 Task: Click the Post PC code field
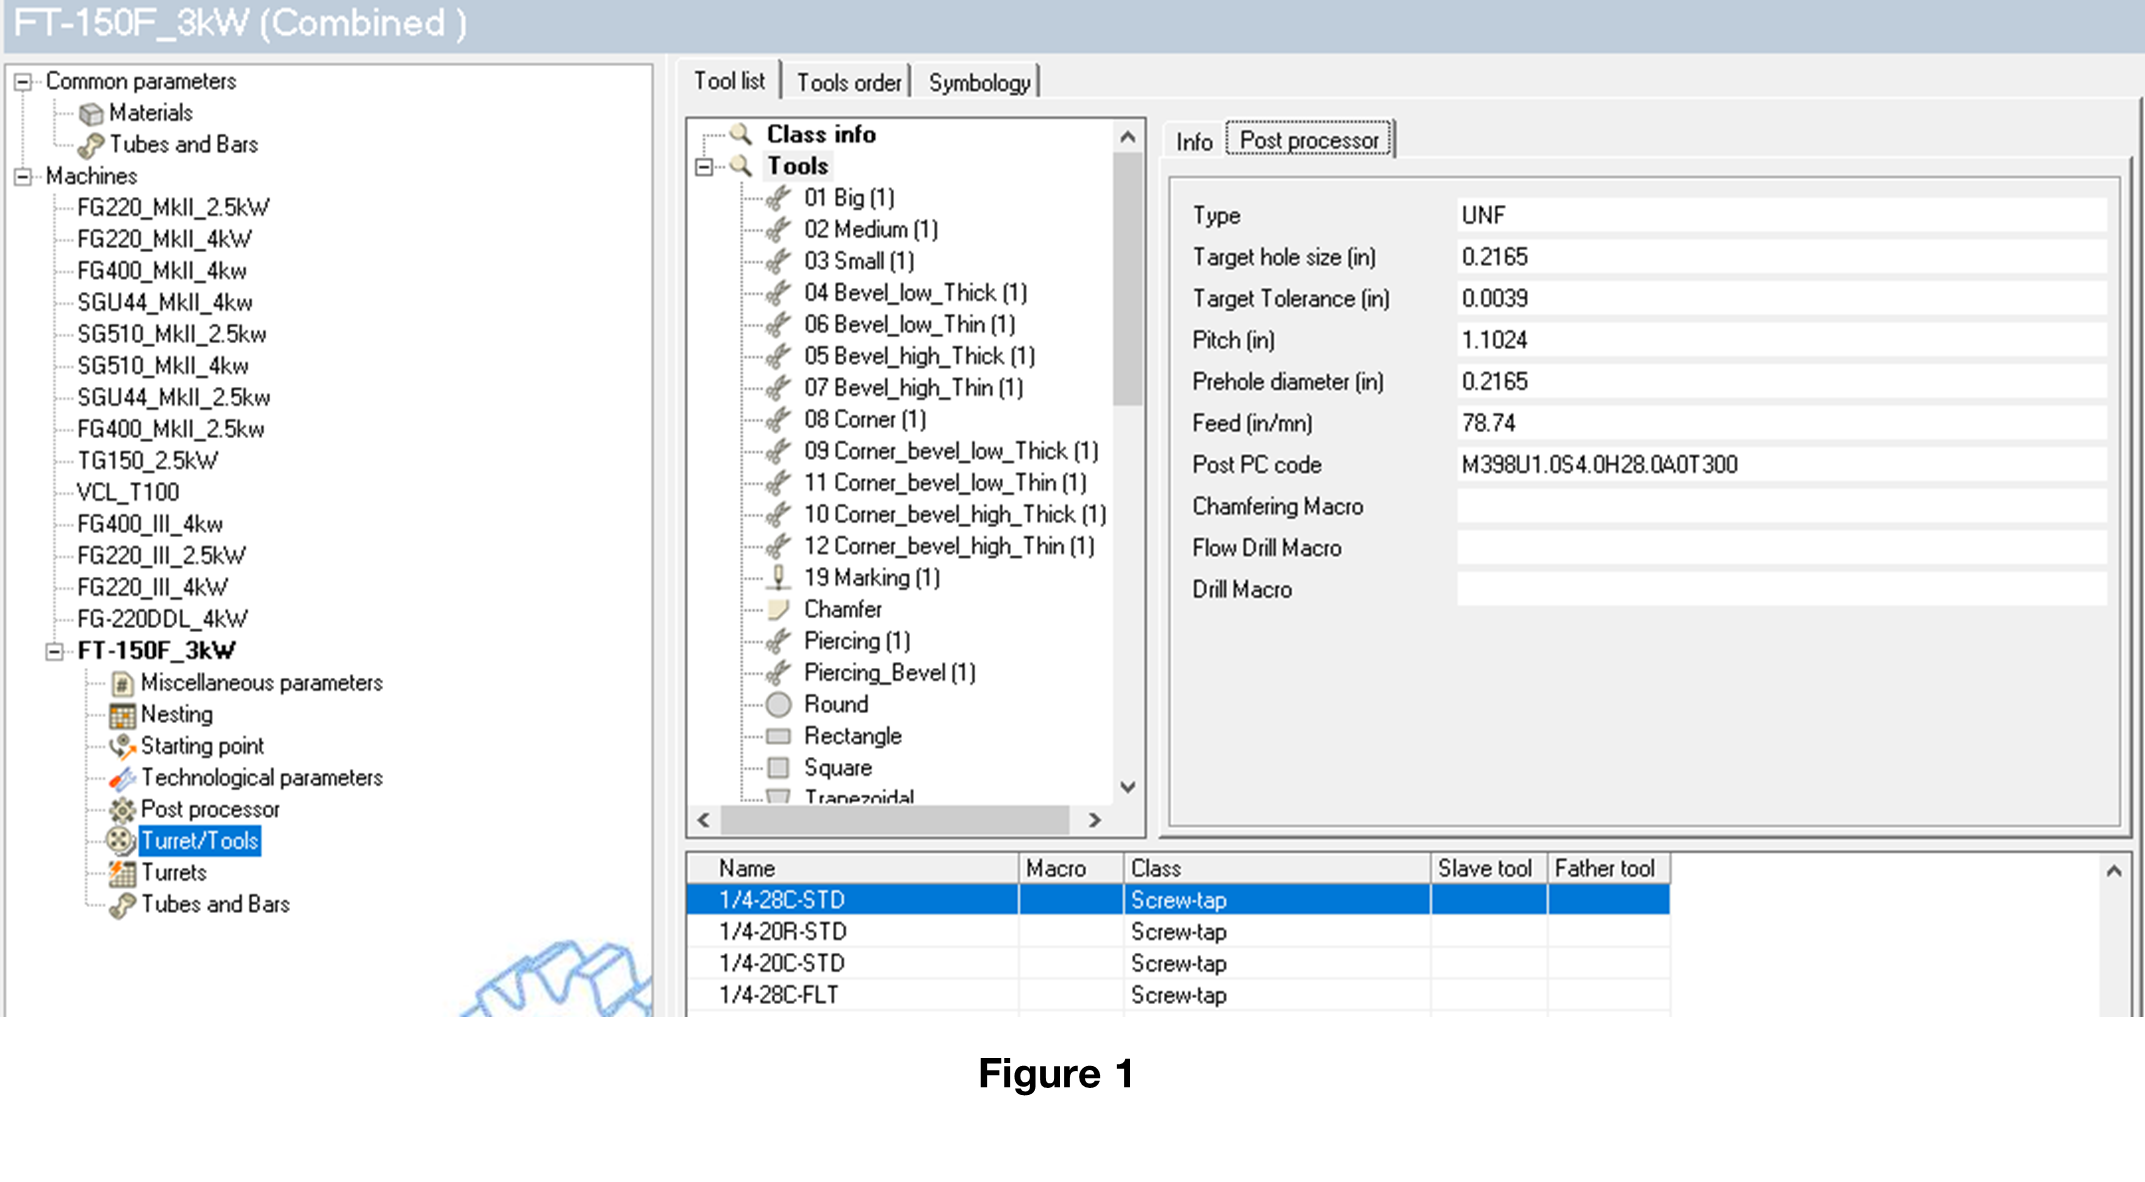pyautogui.click(x=1780, y=465)
